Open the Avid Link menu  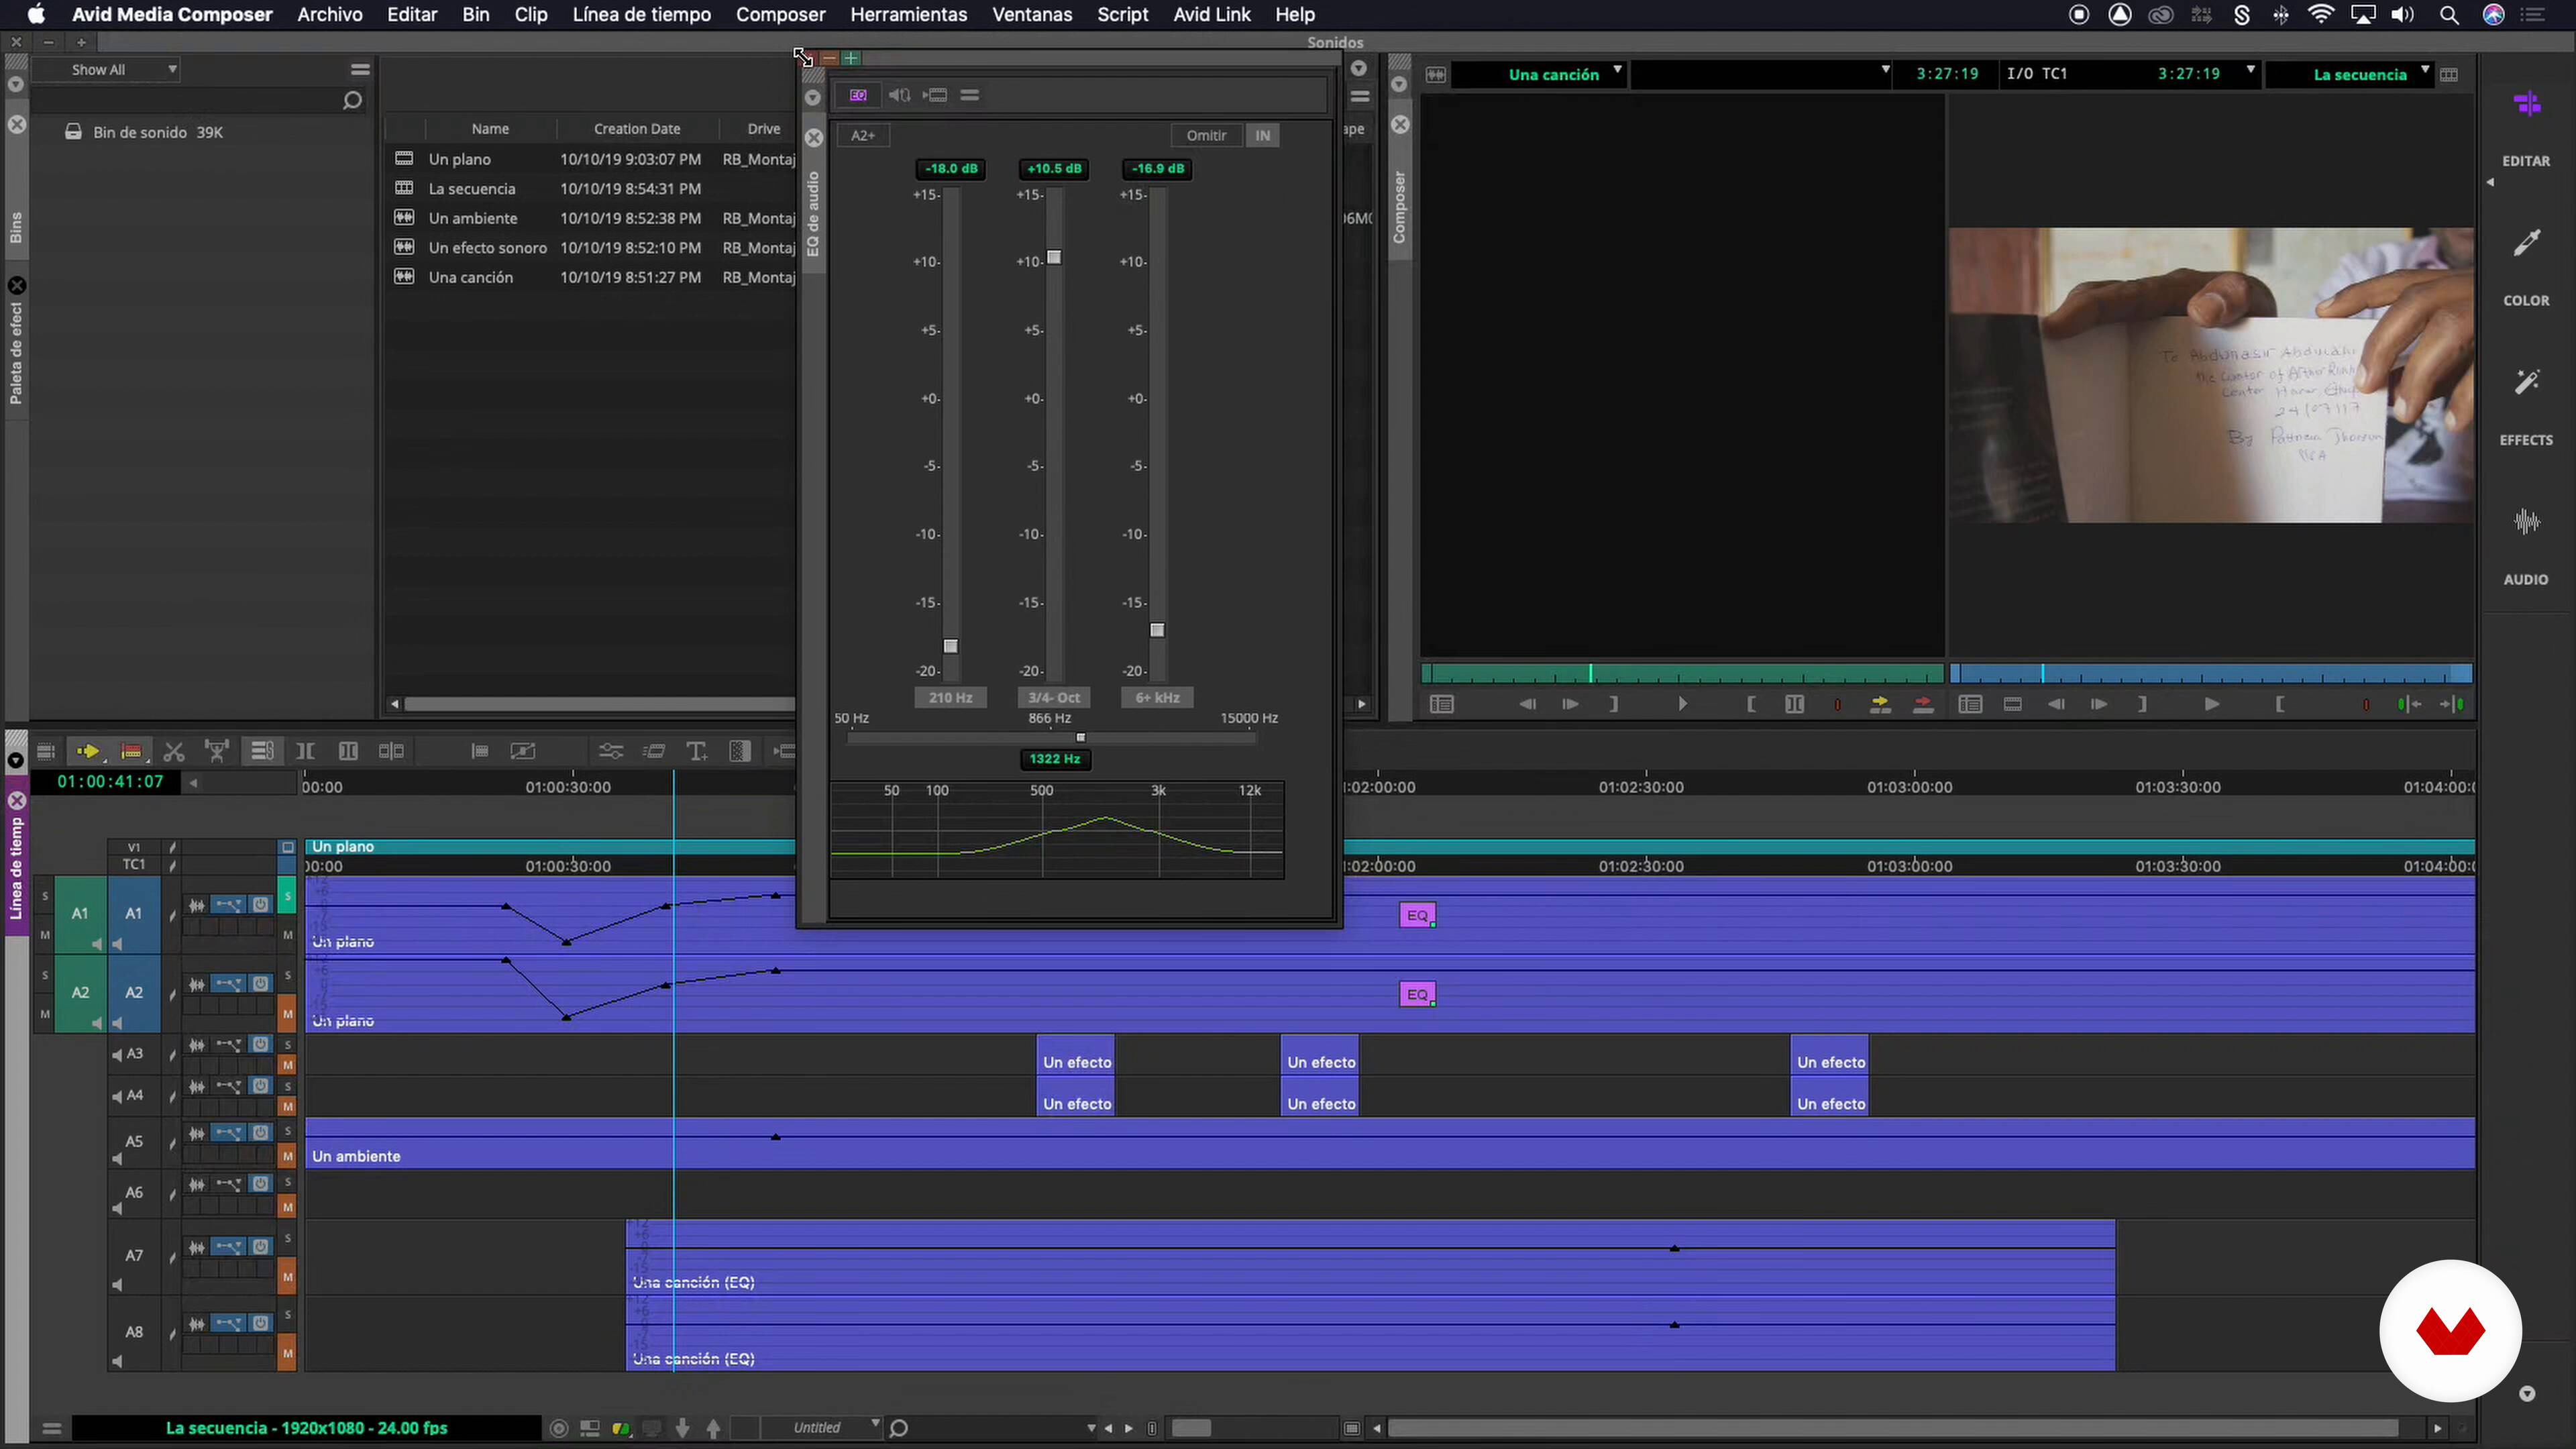[x=1212, y=15]
